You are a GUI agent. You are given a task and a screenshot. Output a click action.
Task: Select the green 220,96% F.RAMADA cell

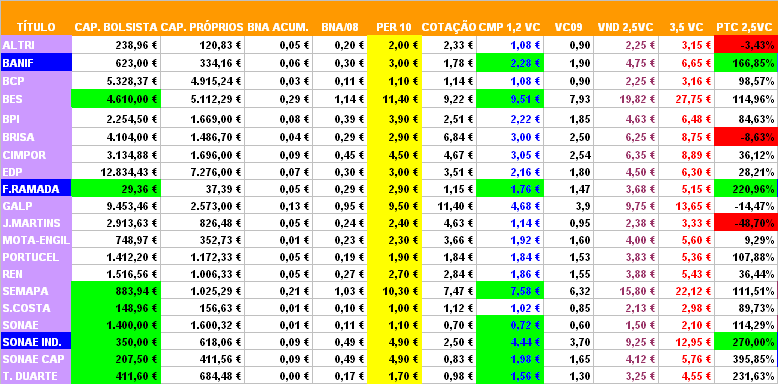[x=746, y=189]
